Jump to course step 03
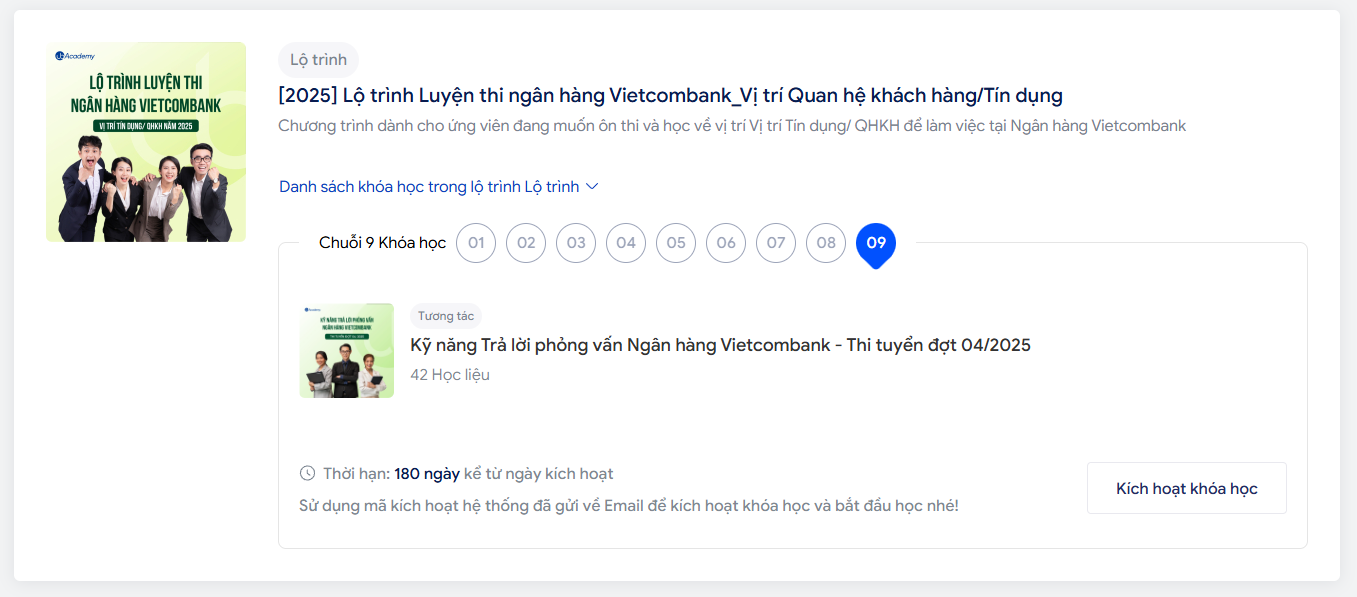 tap(576, 243)
